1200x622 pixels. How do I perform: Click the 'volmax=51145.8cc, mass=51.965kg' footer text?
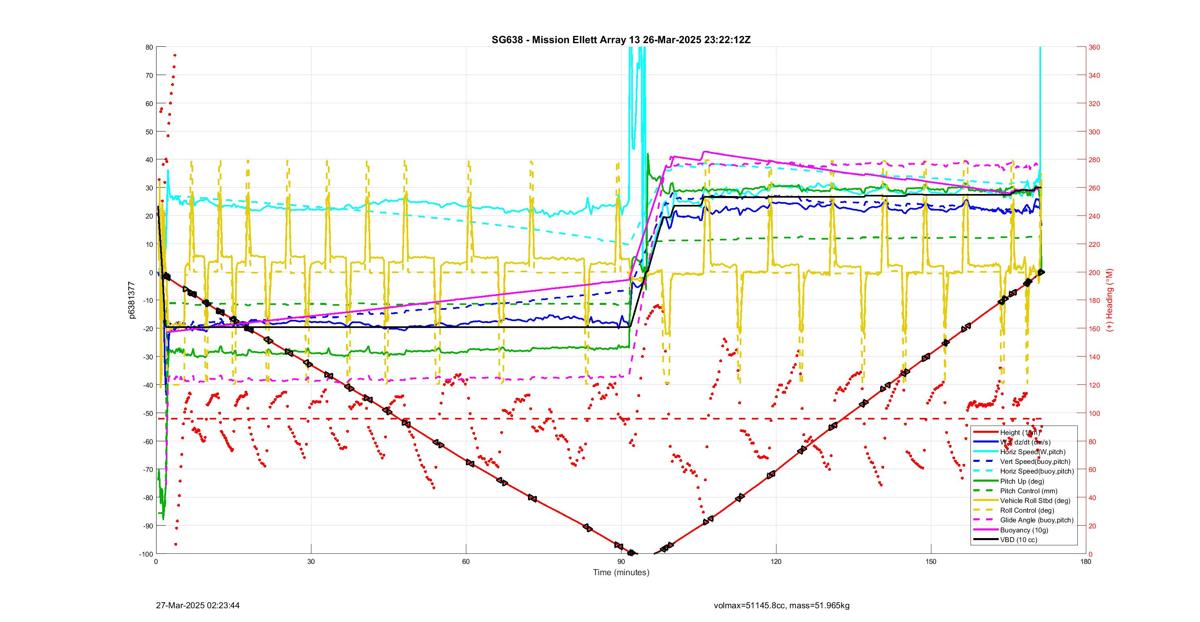click(781, 605)
